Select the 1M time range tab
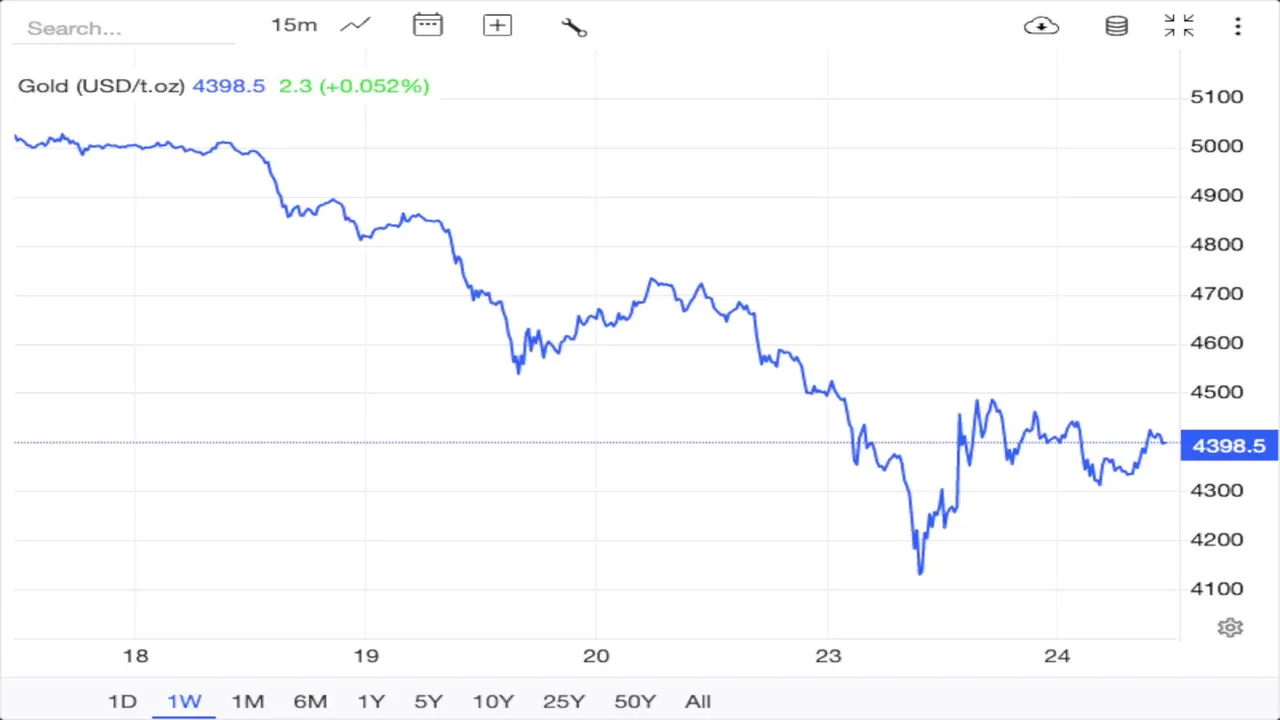Screen dimensions: 1280x720 click(247, 701)
